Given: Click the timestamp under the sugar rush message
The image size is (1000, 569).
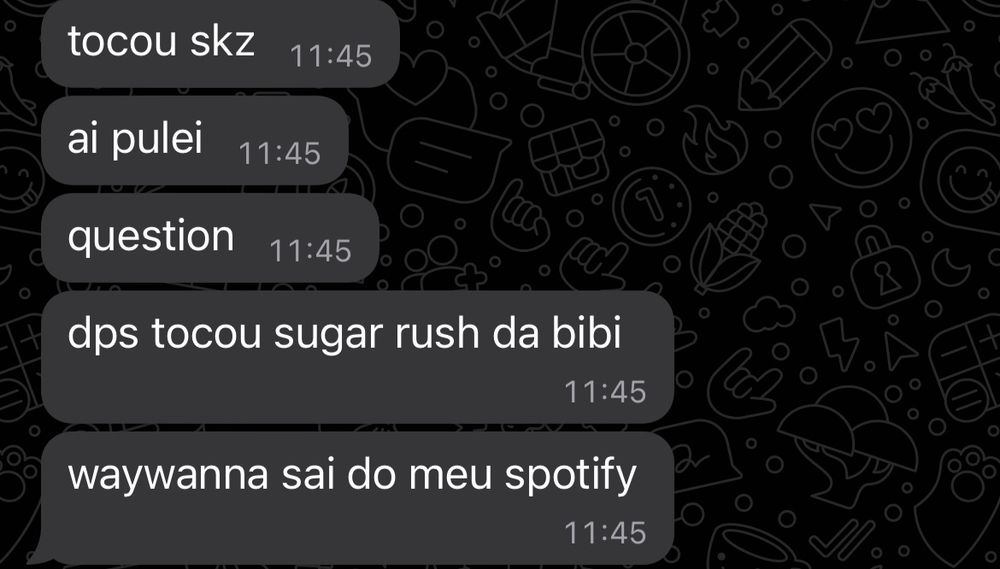Looking at the screenshot, I should tap(605, 392).
